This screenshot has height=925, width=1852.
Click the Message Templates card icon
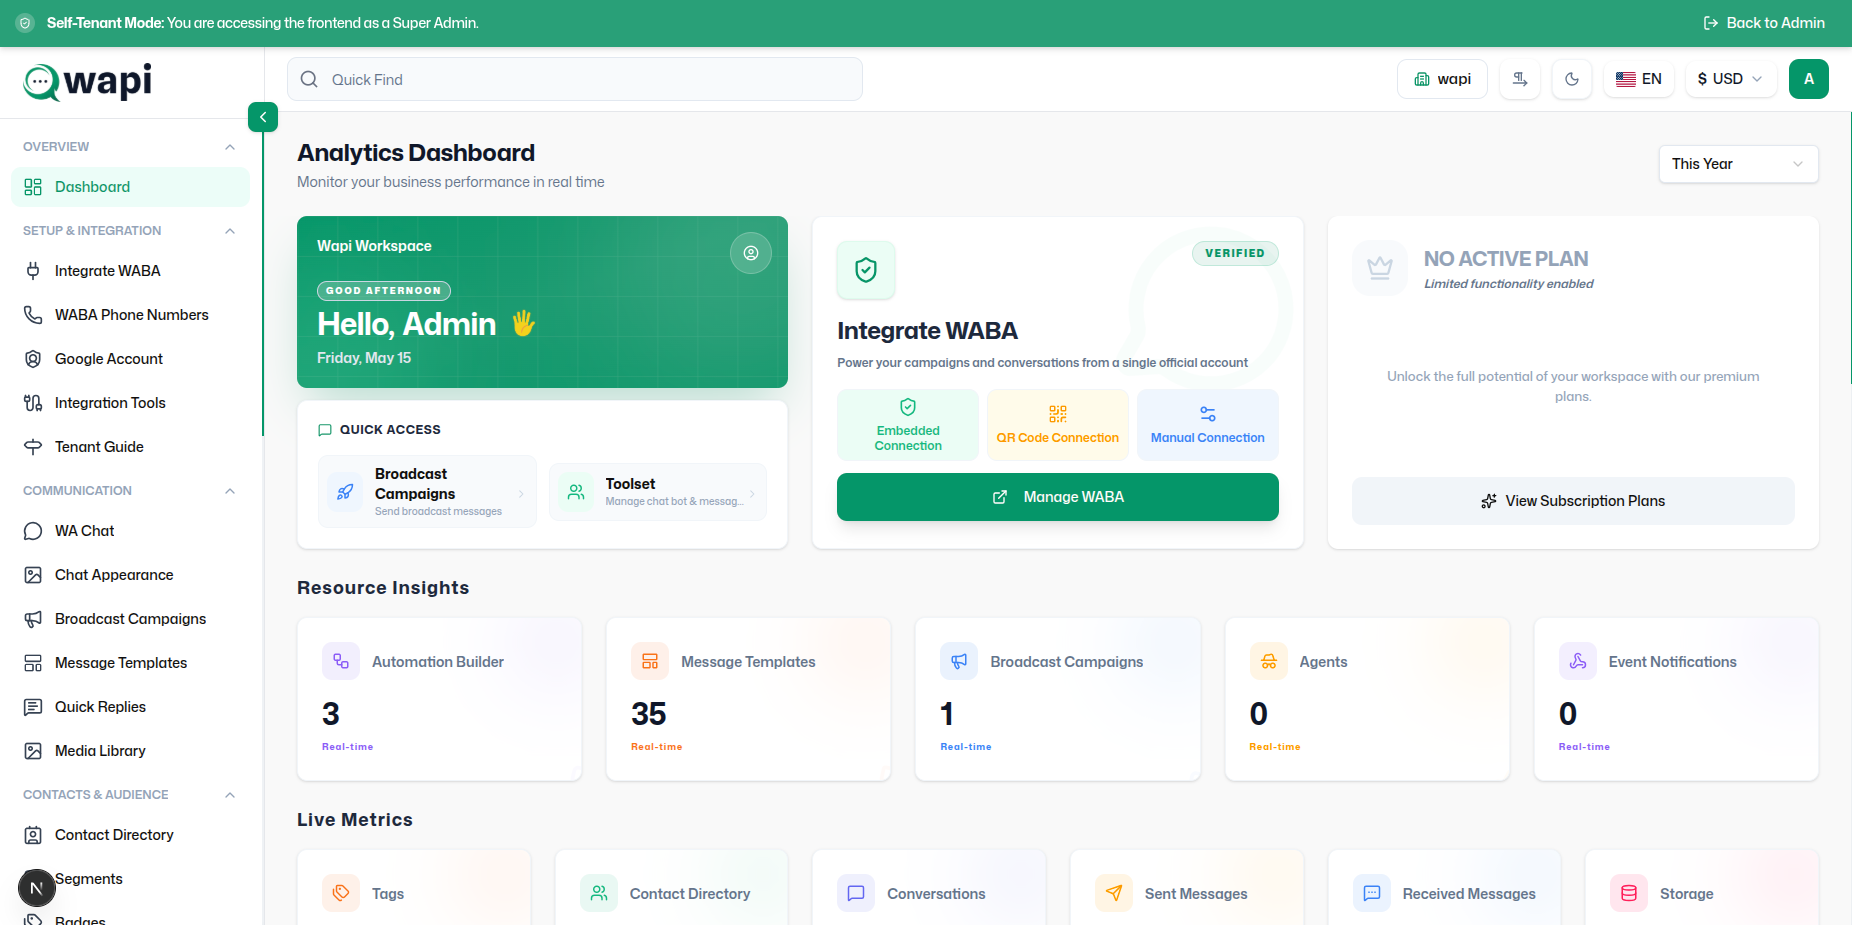[x=650, y=661]
